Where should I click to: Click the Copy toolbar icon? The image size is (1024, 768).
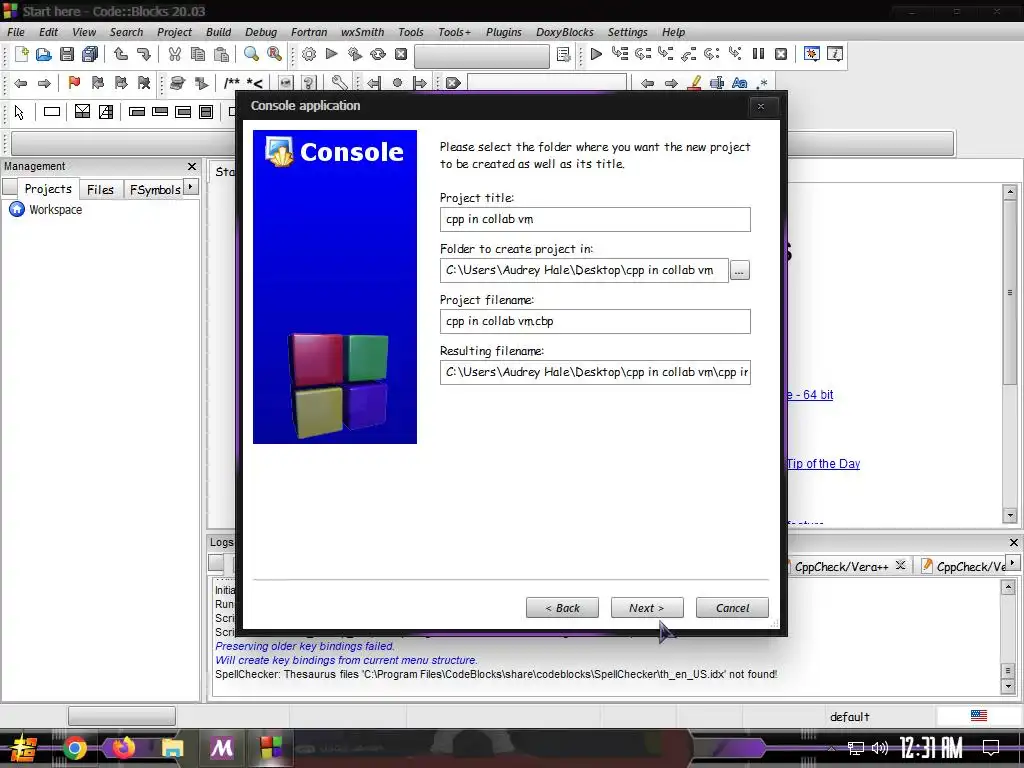[x=197, y=54]
